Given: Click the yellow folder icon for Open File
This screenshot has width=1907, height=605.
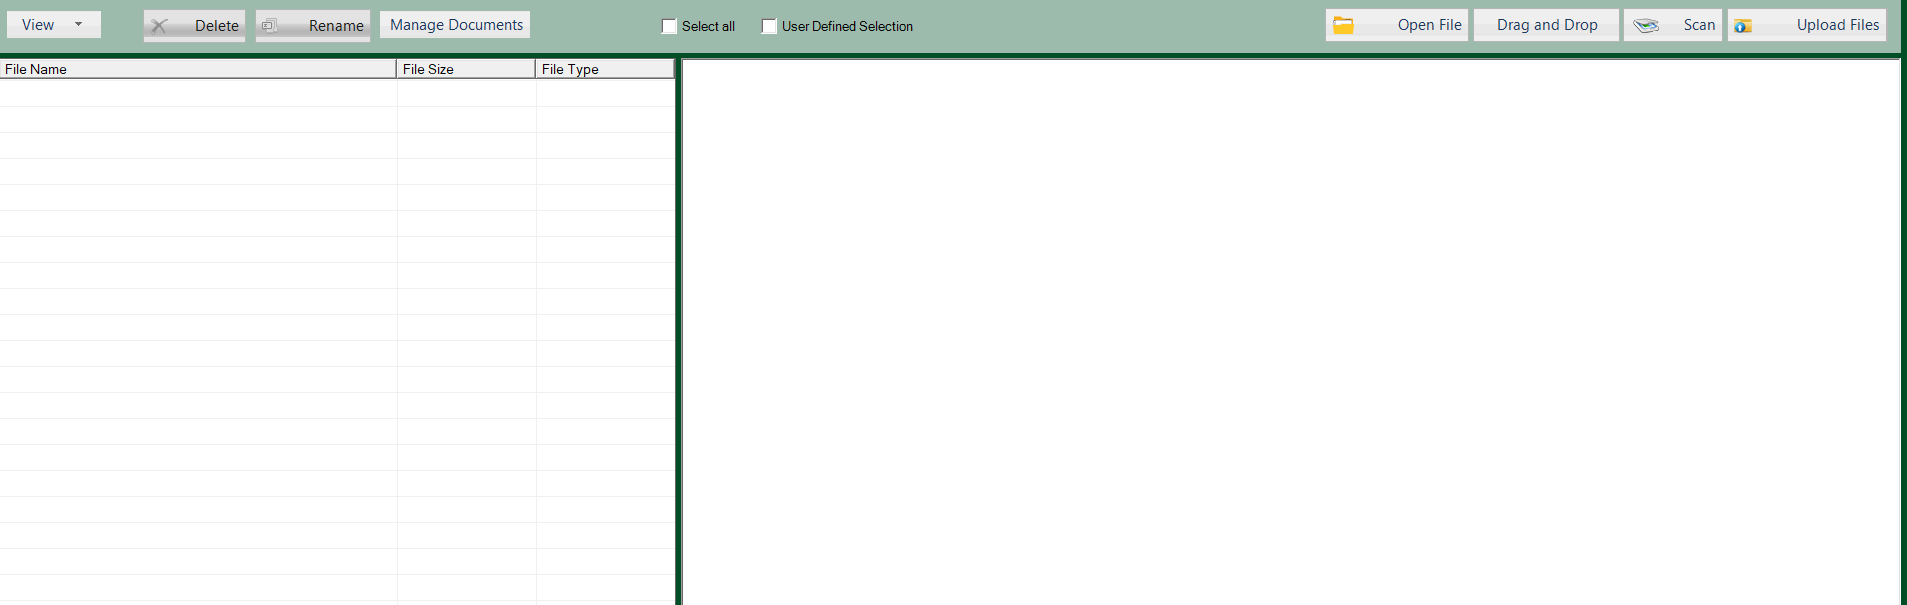Looking at the screenshot, I should tap(1343, 26).
